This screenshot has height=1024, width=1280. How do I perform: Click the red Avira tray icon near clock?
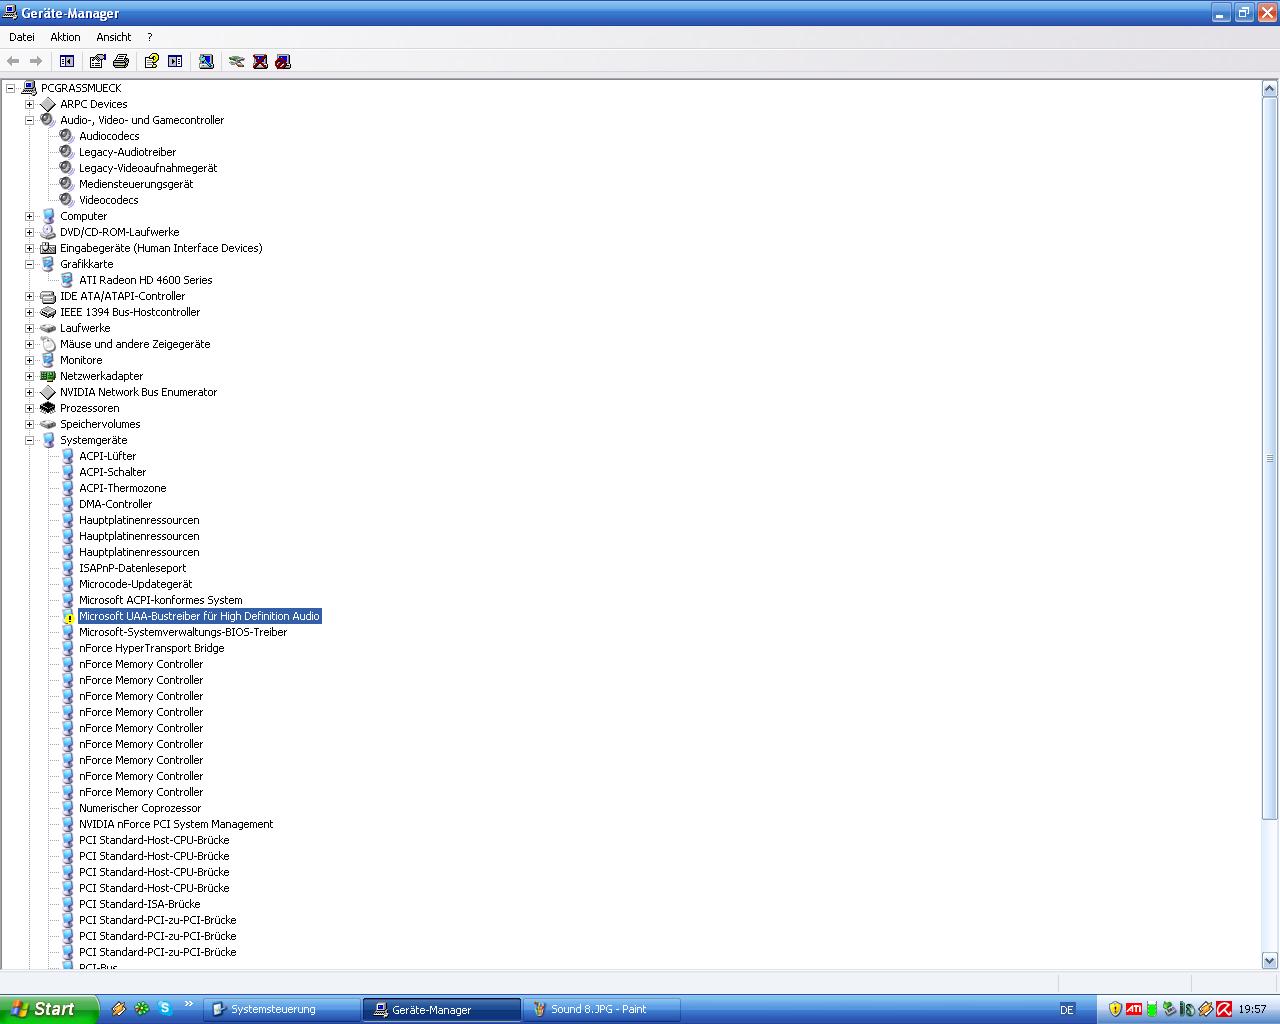[x=1224, y=1009]
